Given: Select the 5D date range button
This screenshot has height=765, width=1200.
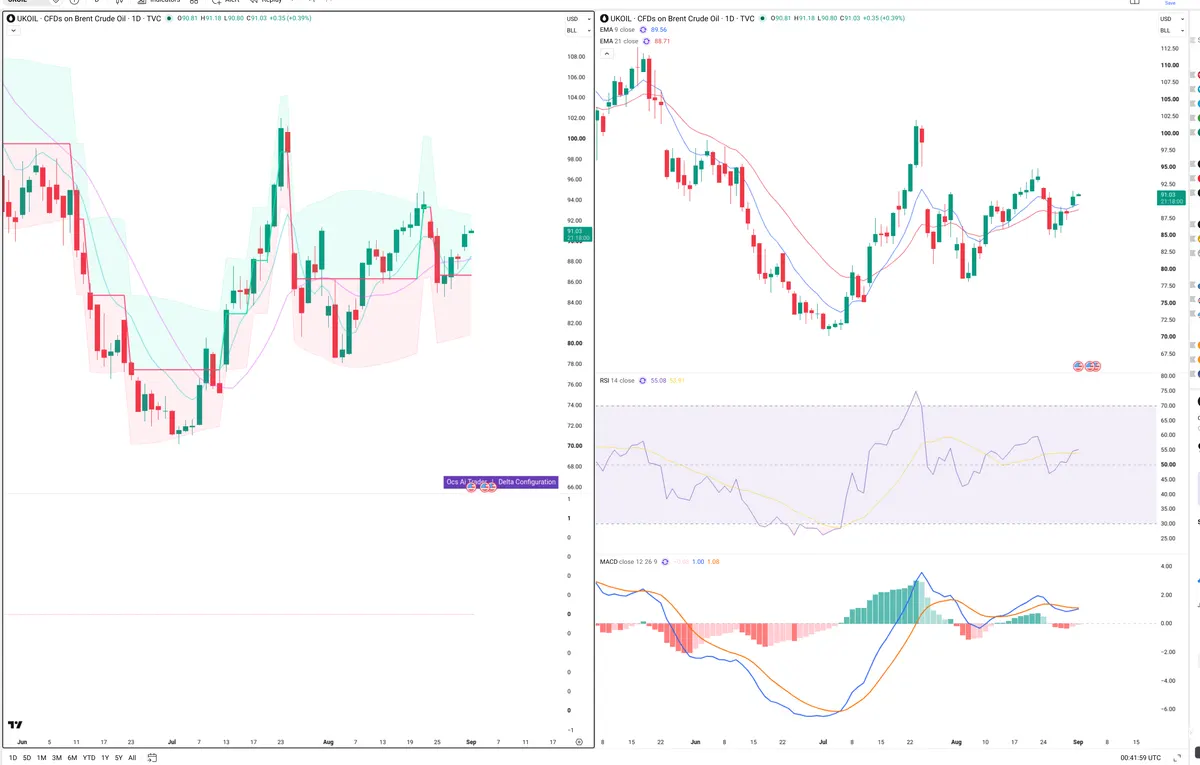Looking at the screenshot, I should pyautogui.click(x=26, y=758).
